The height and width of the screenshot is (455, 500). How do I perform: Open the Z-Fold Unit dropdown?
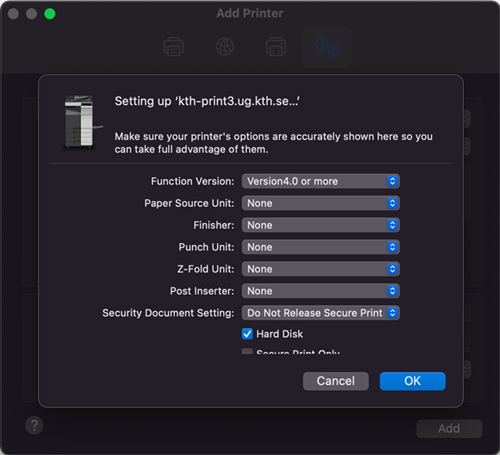[x=321, y=269]
